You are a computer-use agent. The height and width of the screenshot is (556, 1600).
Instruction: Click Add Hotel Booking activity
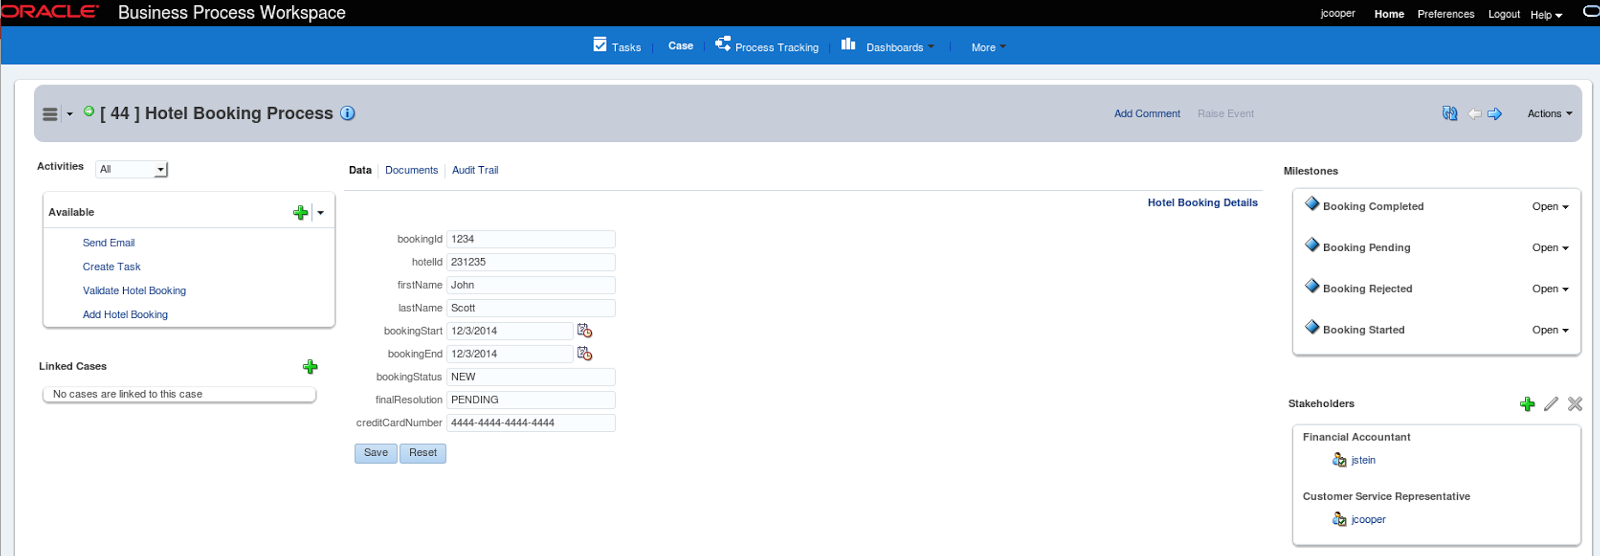pos(125,315)
